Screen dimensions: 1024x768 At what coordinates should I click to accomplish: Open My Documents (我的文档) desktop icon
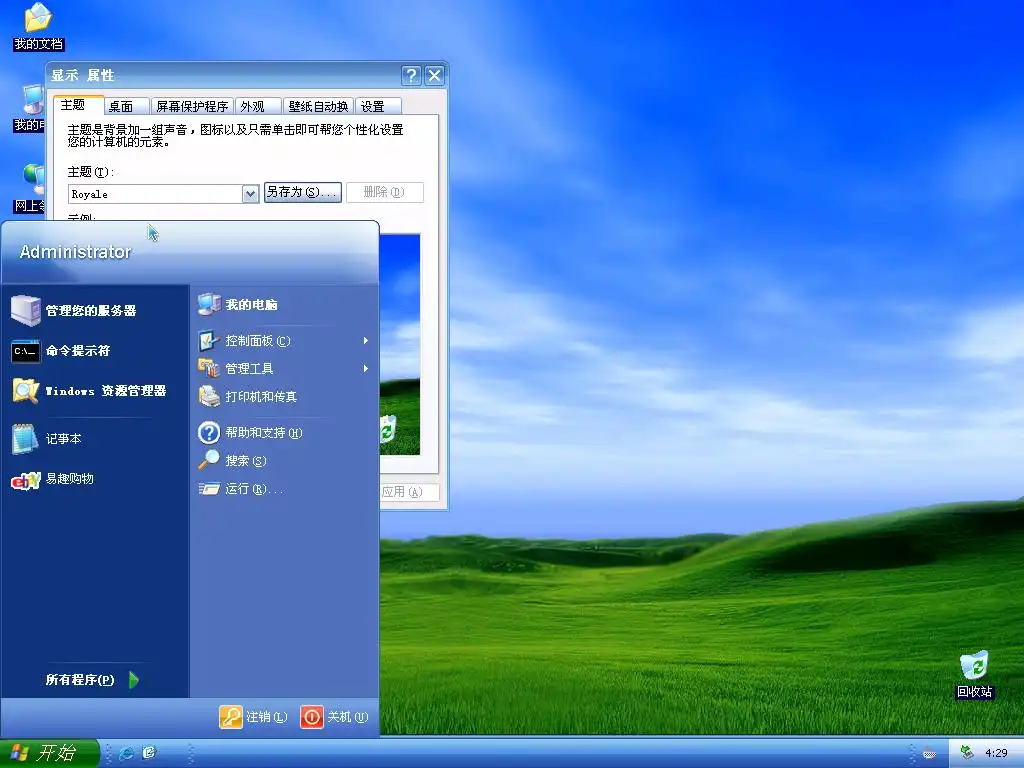tap(39, 26)
